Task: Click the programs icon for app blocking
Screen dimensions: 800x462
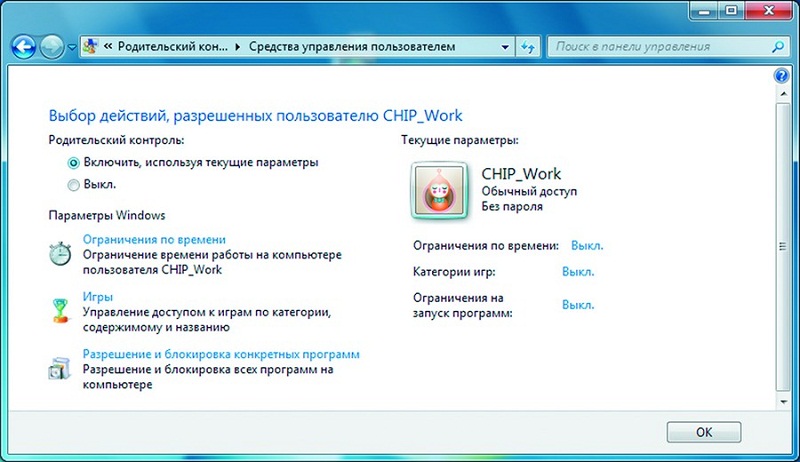Action: [x=59, y=368]
